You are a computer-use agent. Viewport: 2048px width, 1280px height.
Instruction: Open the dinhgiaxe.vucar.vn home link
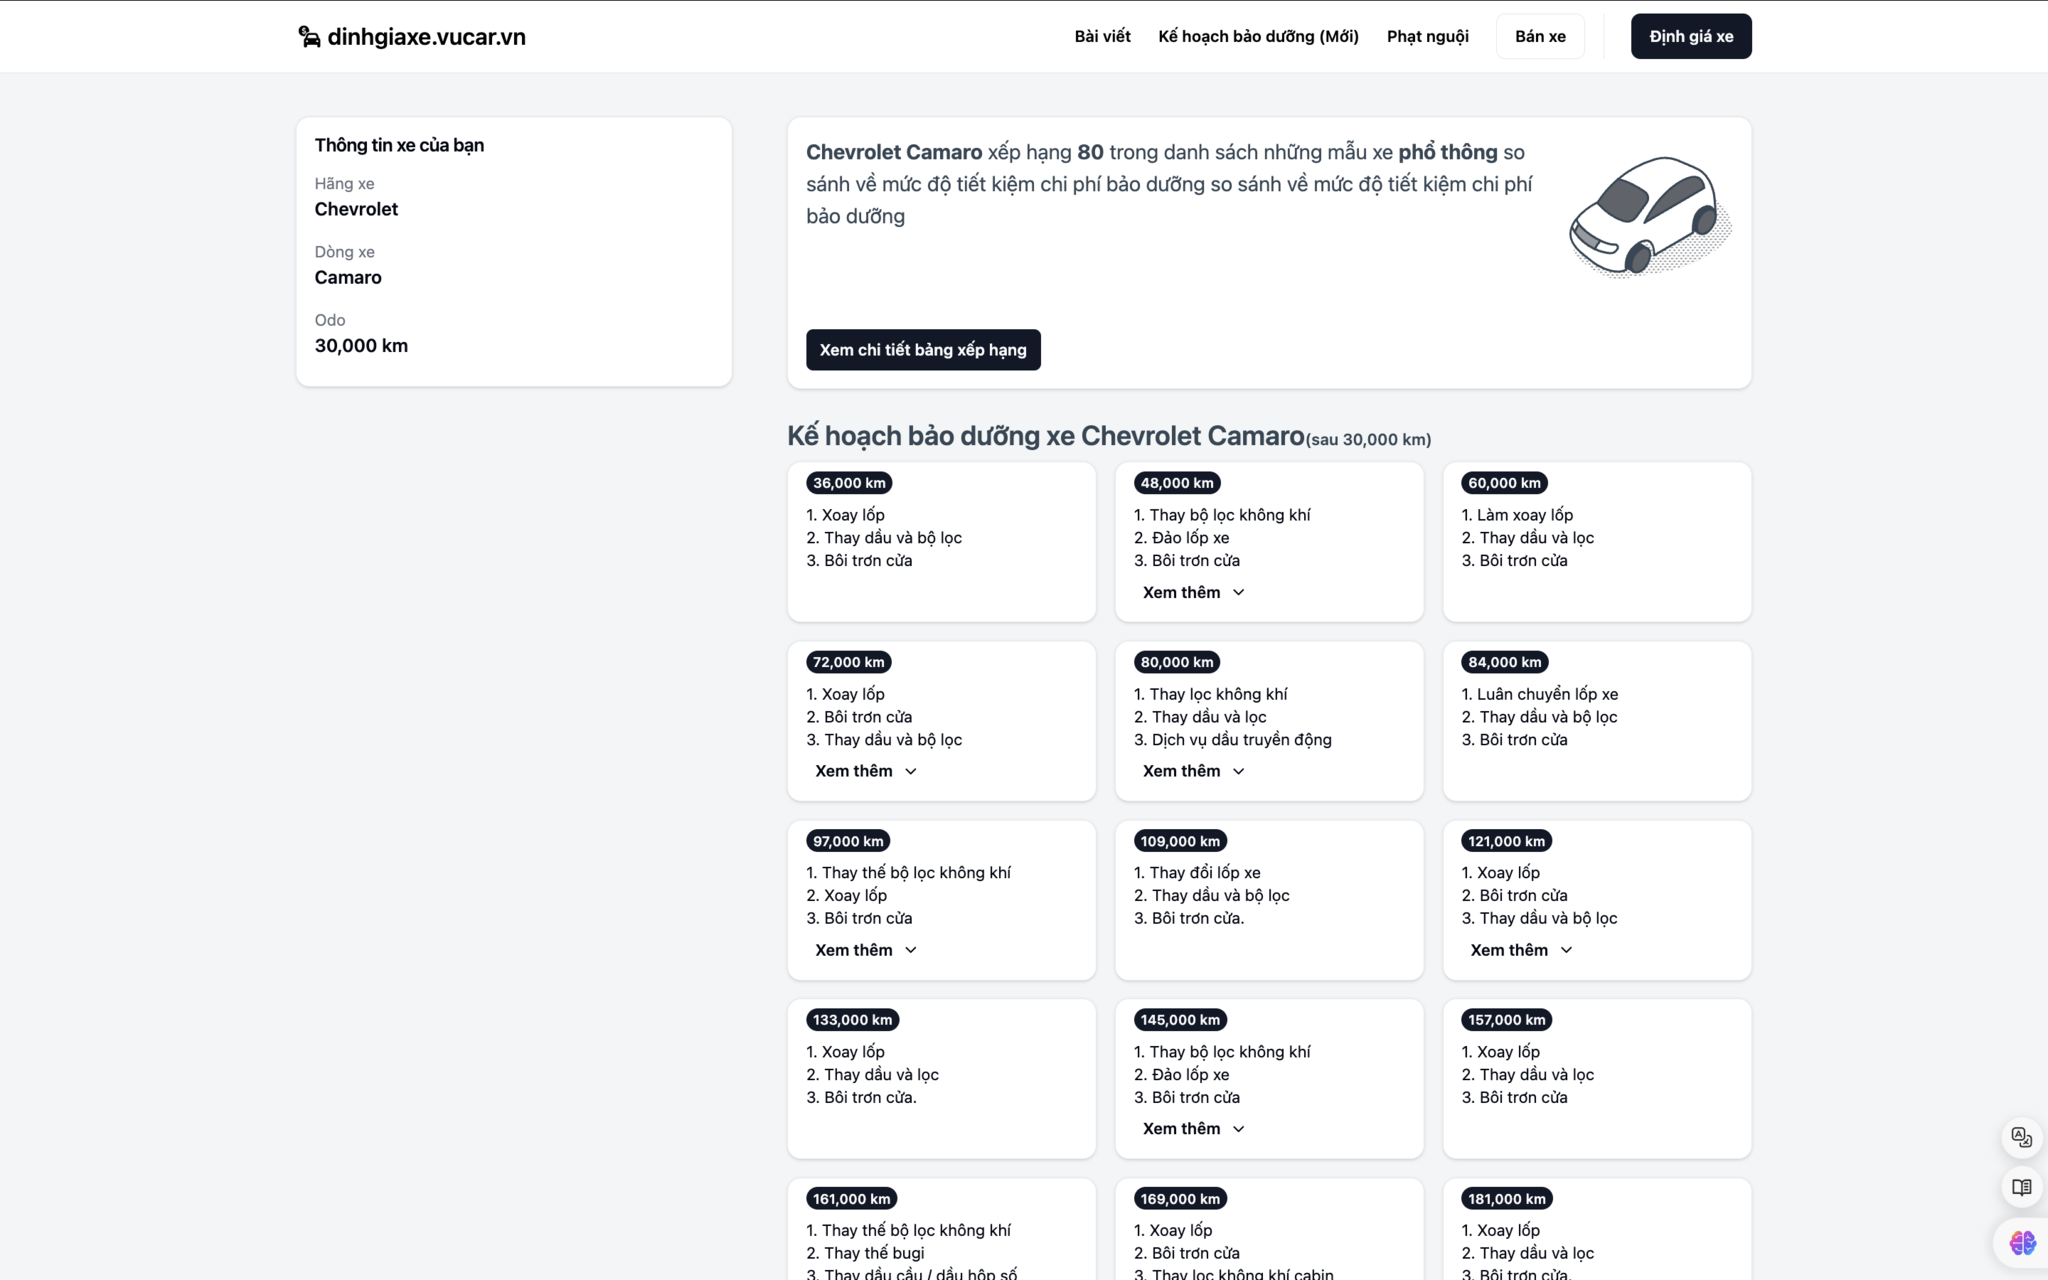click(x=412, y=37)
